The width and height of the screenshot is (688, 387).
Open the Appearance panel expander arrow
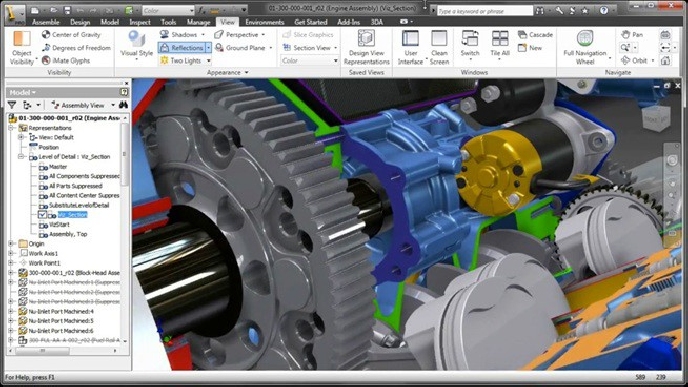pos(247,72)
